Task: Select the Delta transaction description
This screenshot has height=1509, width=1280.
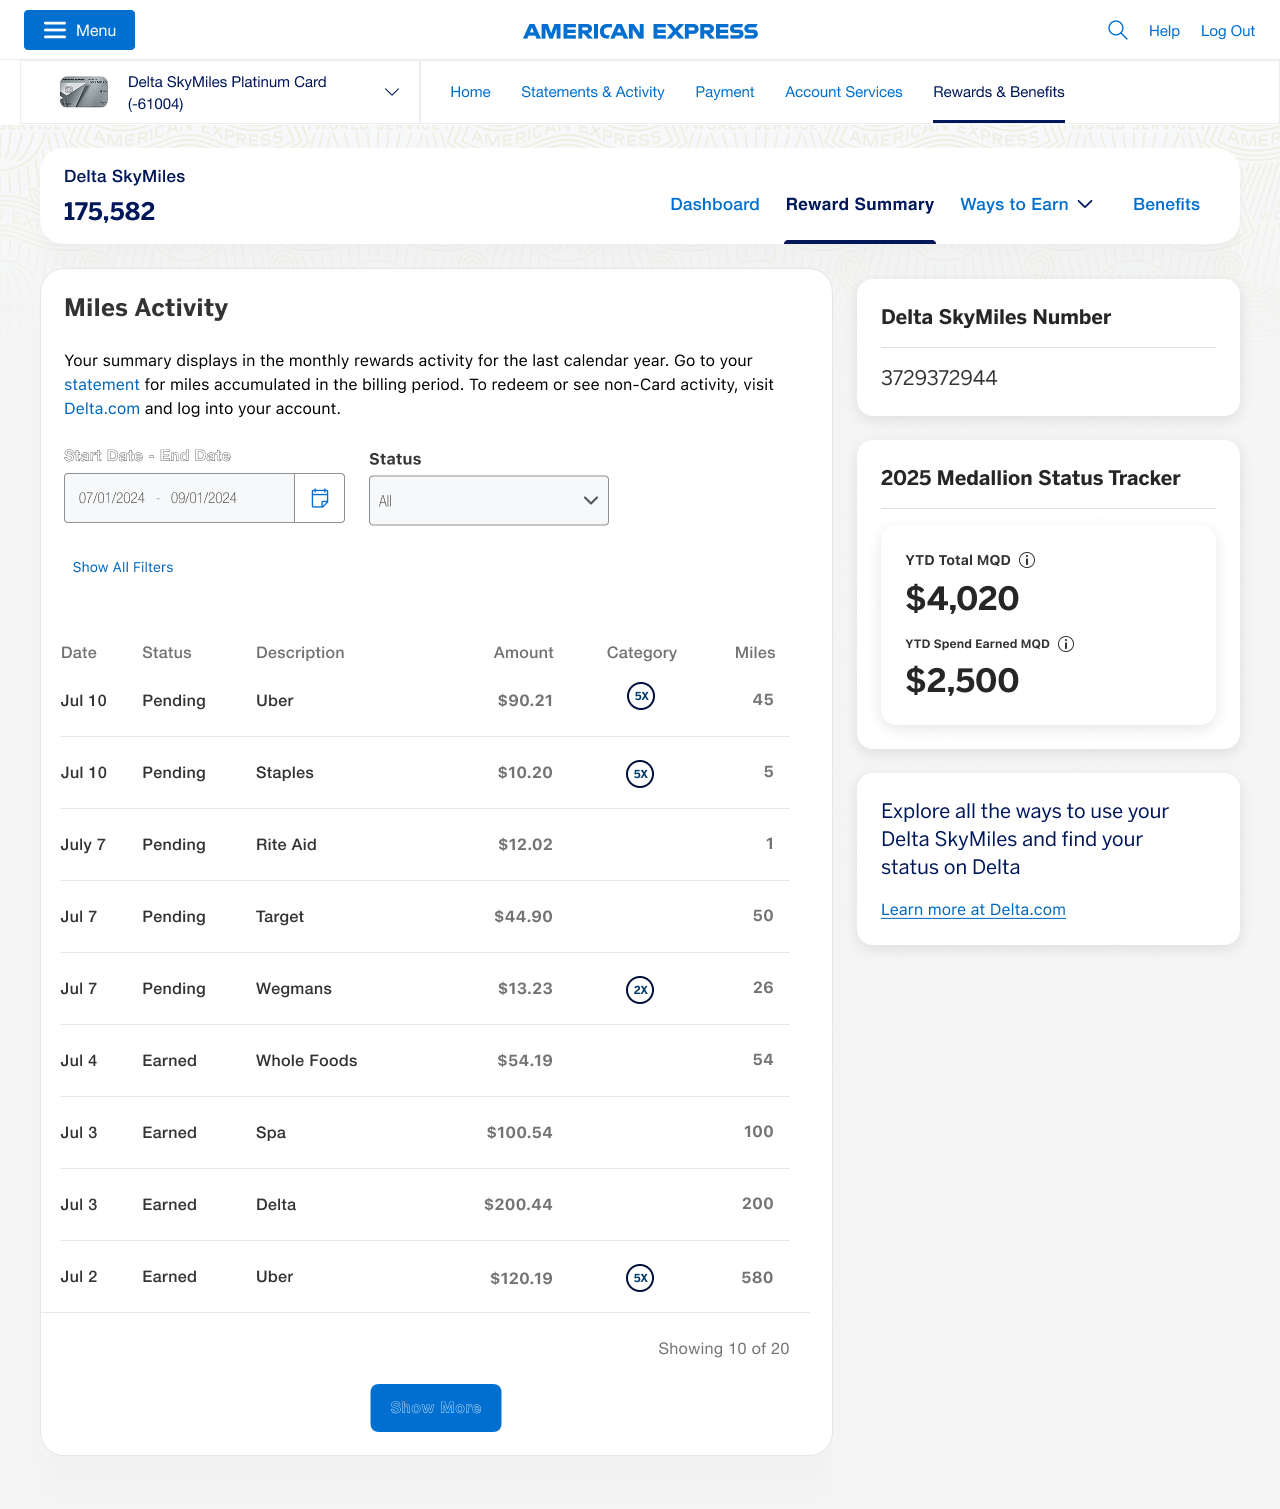Action: [276, 1205]
